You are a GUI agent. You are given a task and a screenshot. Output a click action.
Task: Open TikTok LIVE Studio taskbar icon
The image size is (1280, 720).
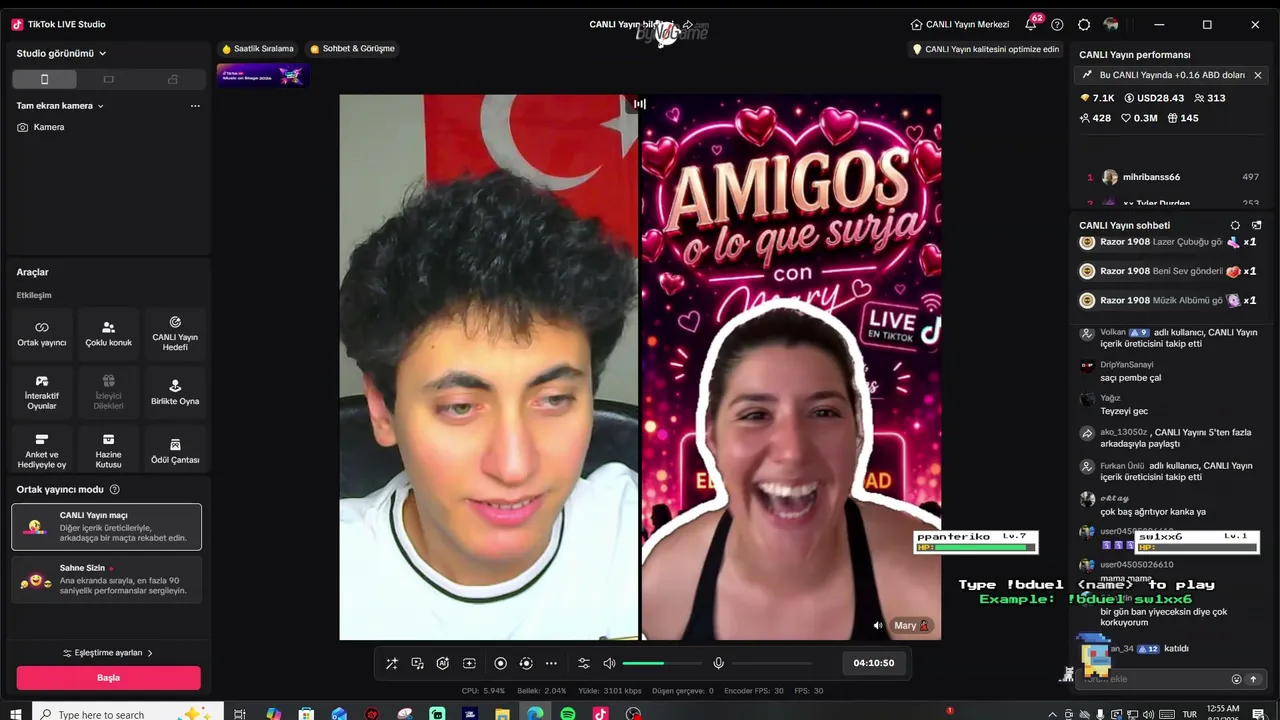(600, 714)
